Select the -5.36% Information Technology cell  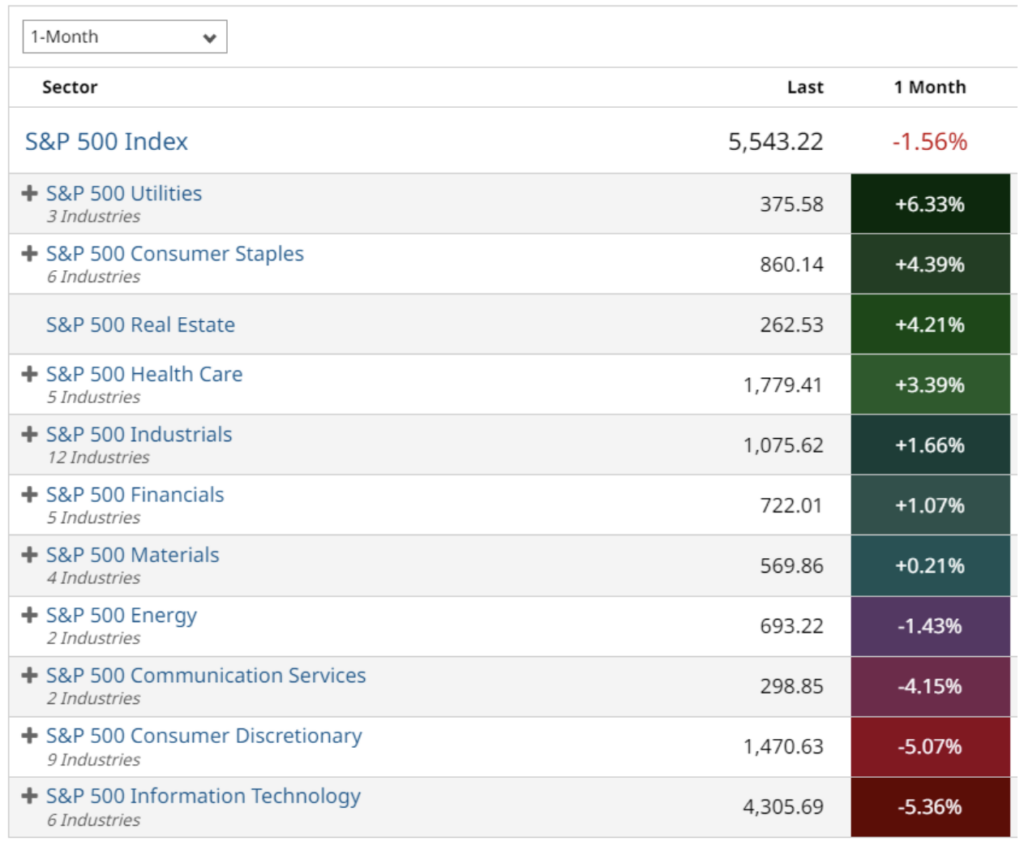pos(930,807)
